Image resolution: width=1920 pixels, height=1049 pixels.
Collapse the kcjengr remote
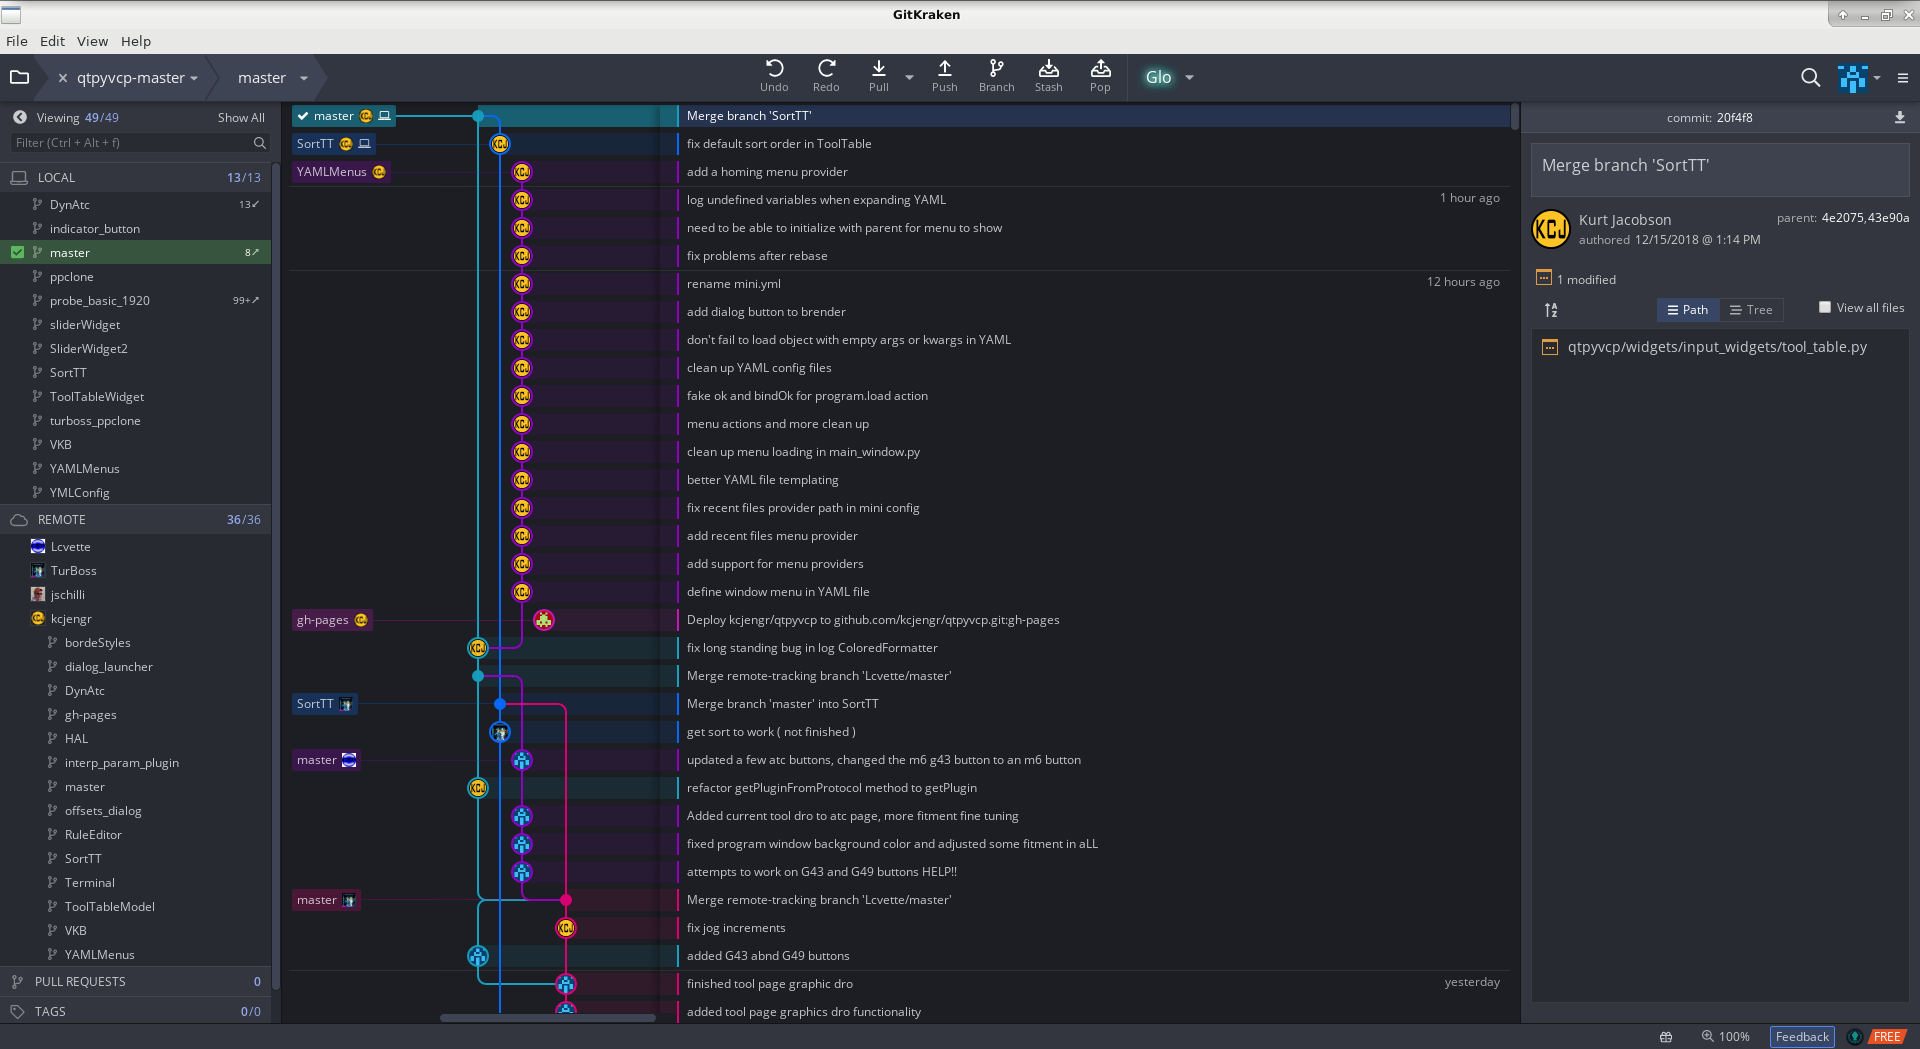[x=135, y=619]
